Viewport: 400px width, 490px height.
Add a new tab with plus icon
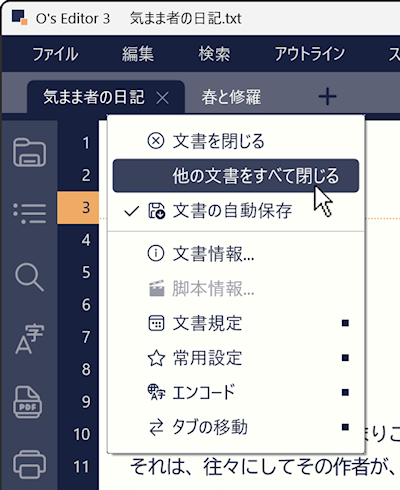tap(327, 97)
